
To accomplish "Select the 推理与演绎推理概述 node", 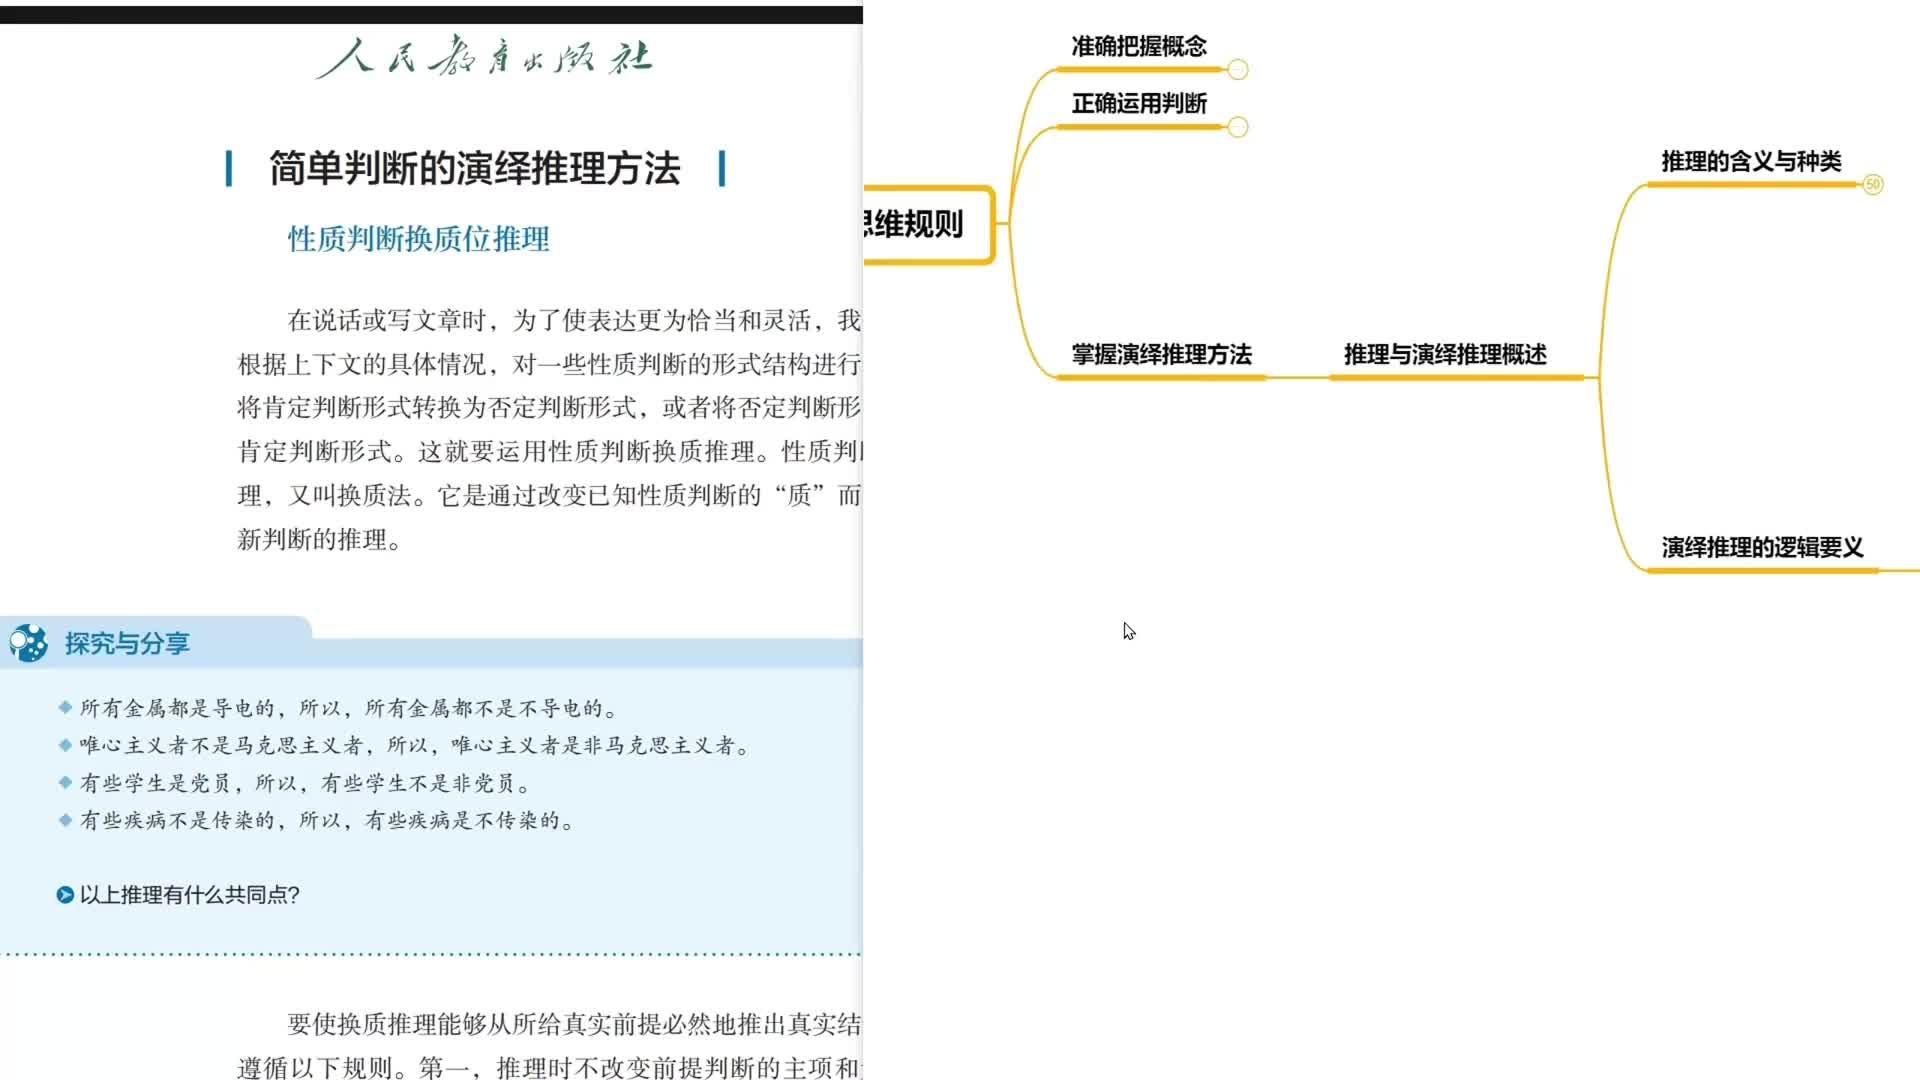I will [1445, 354].
